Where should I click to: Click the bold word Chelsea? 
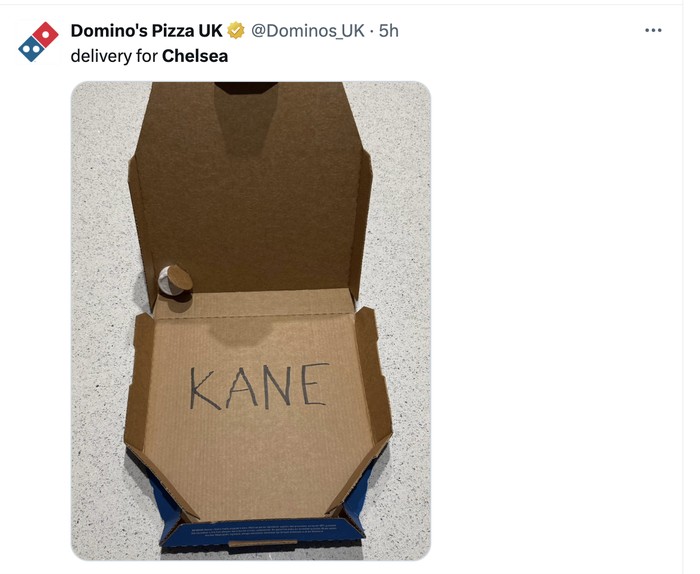[x=195, y=56]
